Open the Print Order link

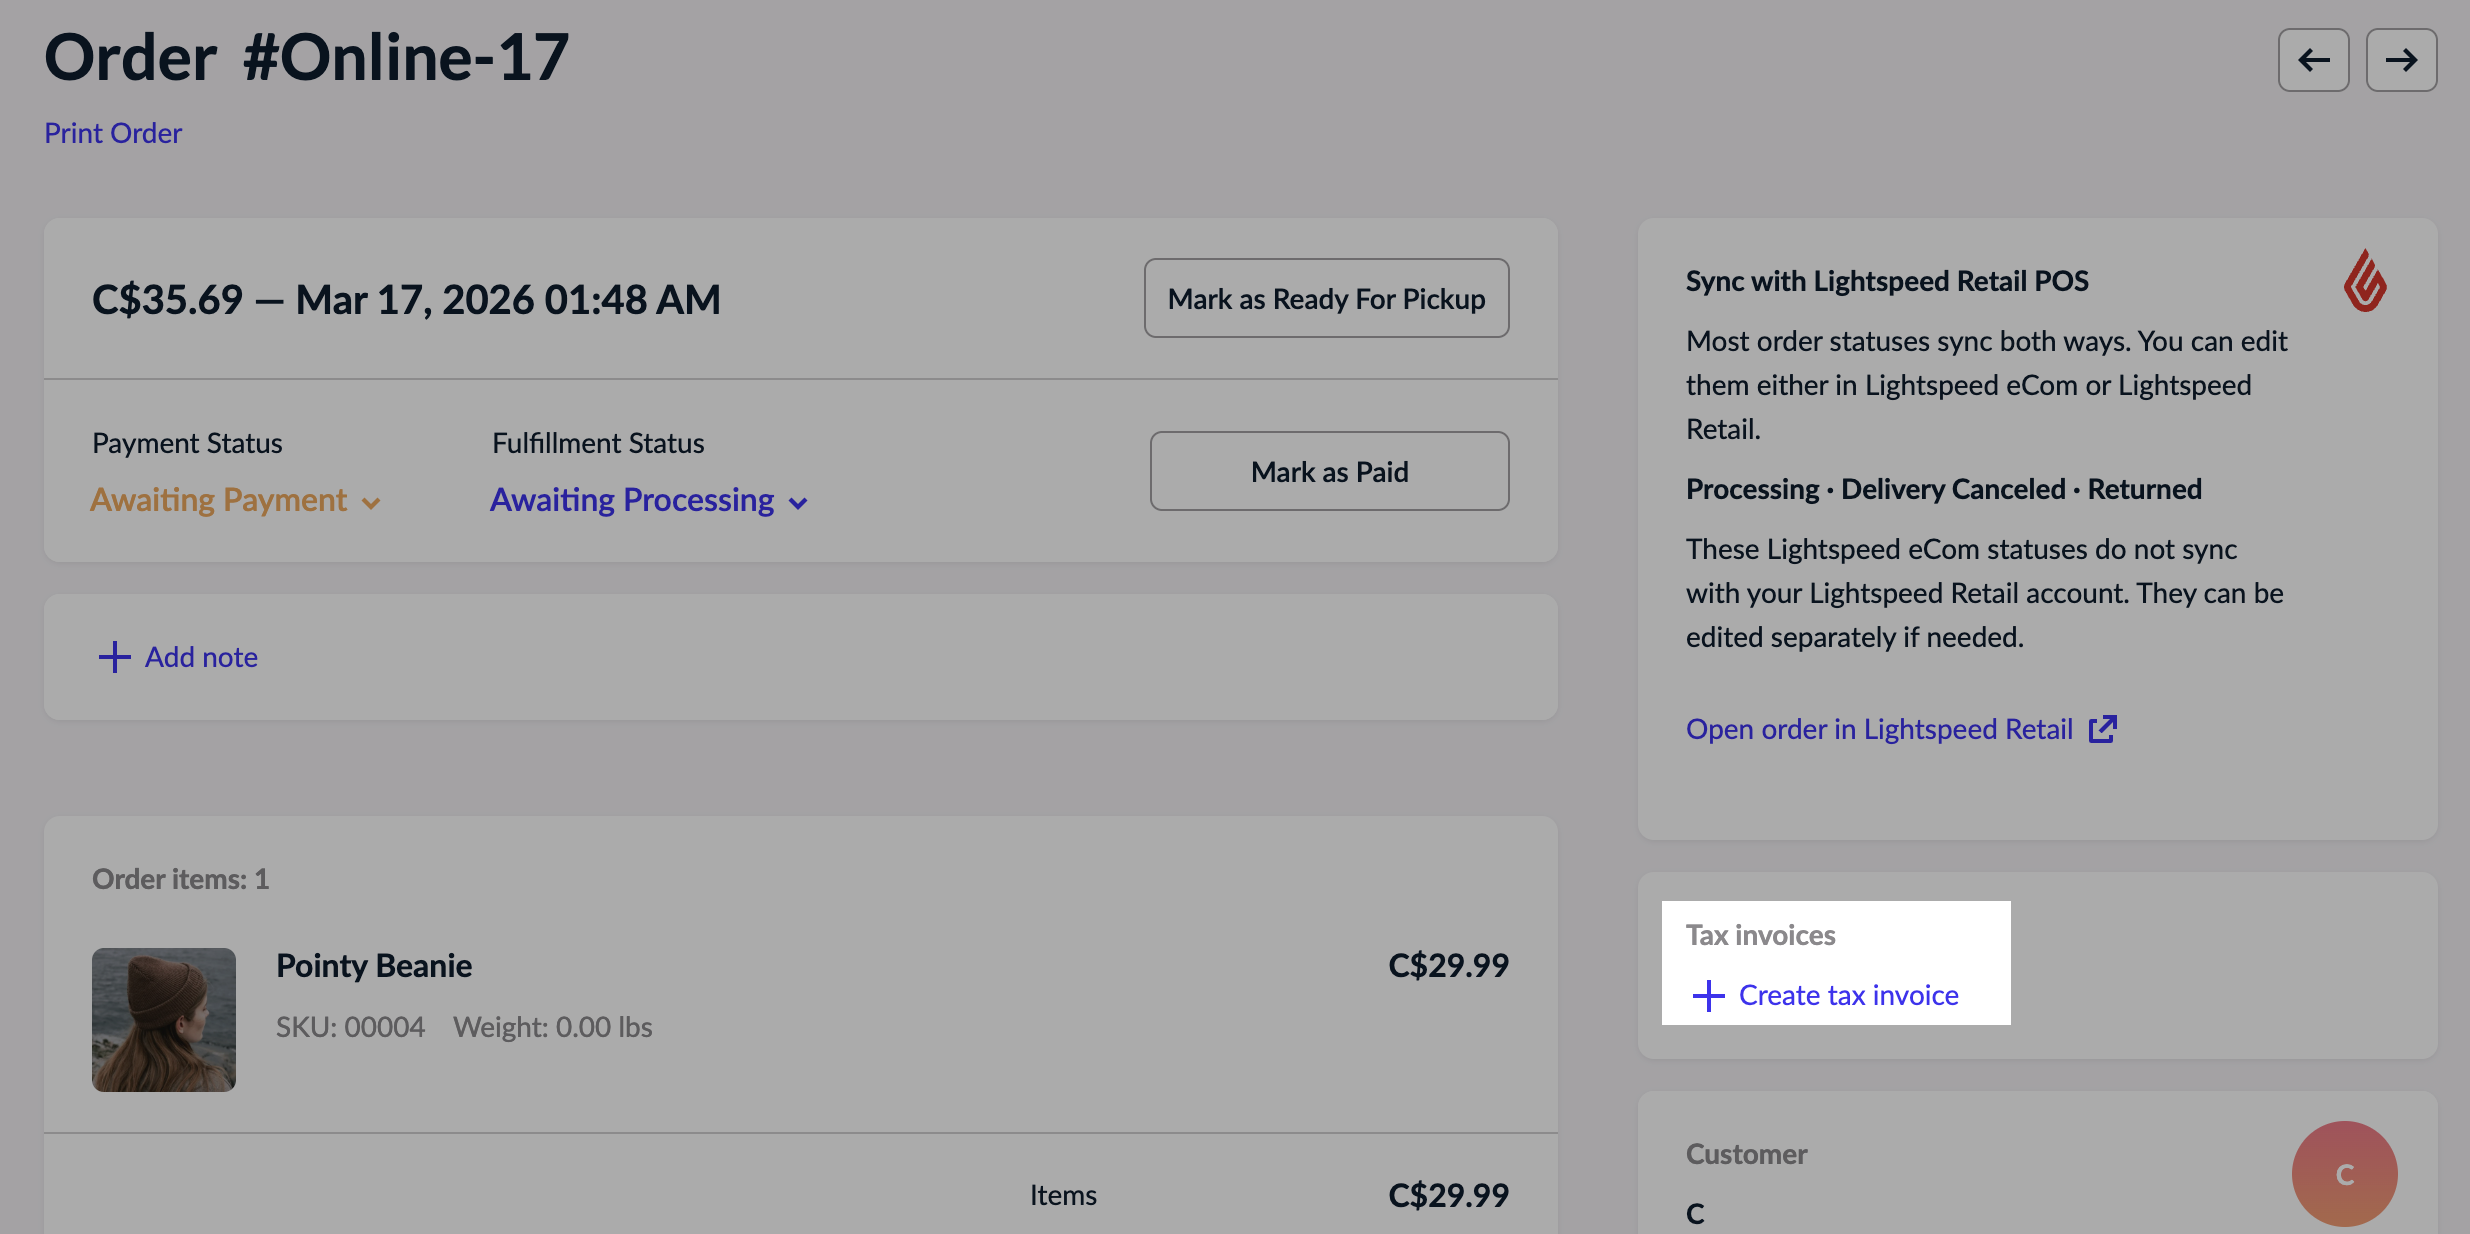coord(113,133)
